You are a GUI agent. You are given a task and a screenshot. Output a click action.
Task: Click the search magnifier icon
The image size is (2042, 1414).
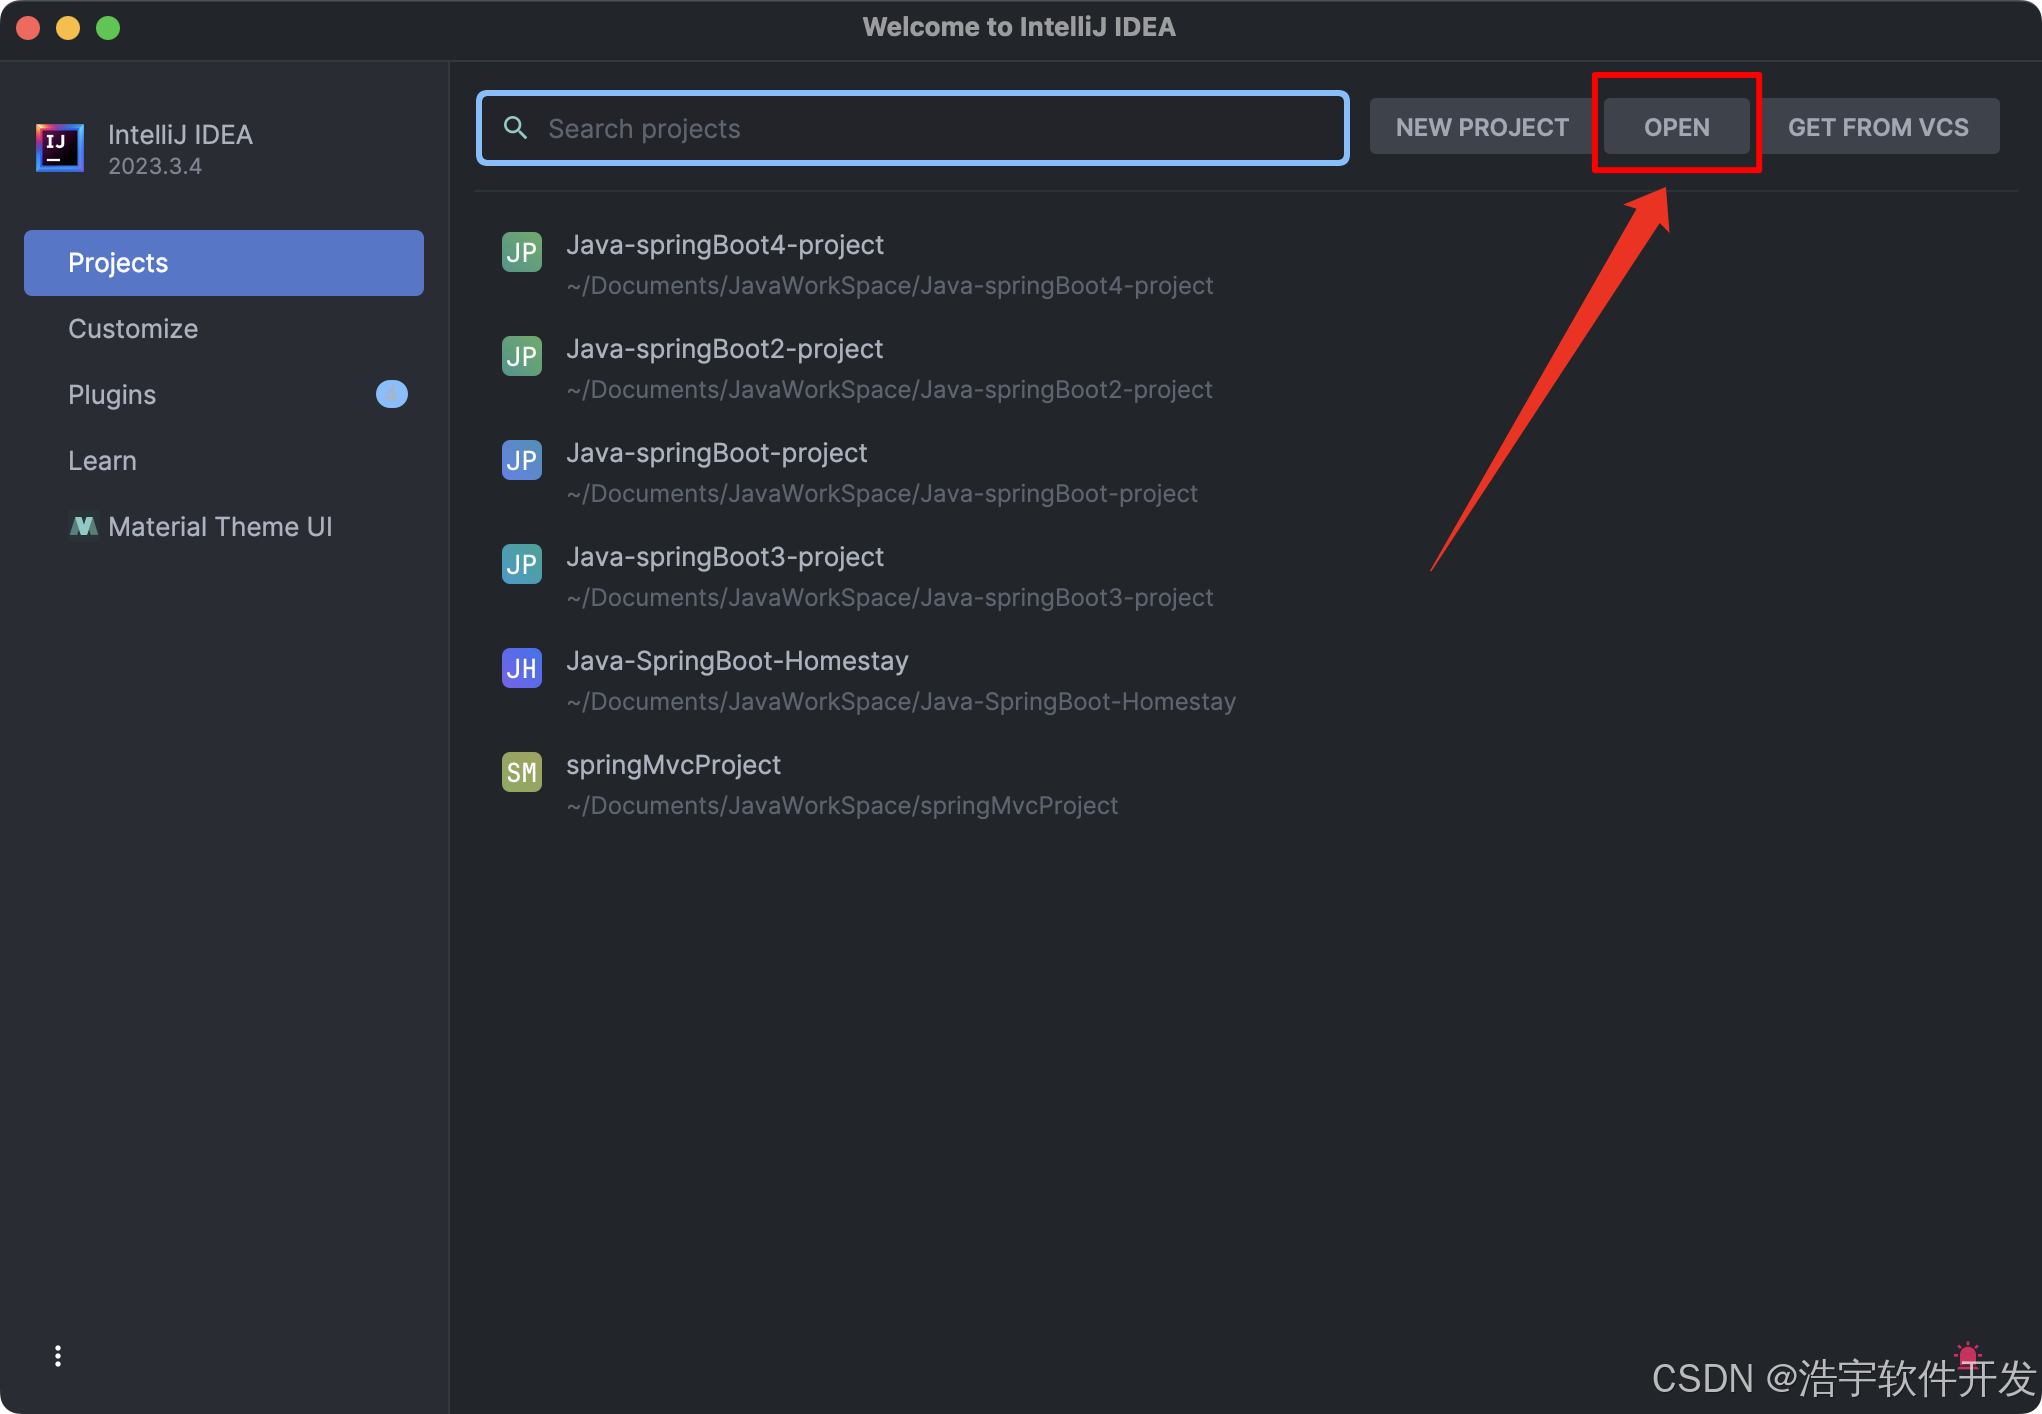pos(515,128)
